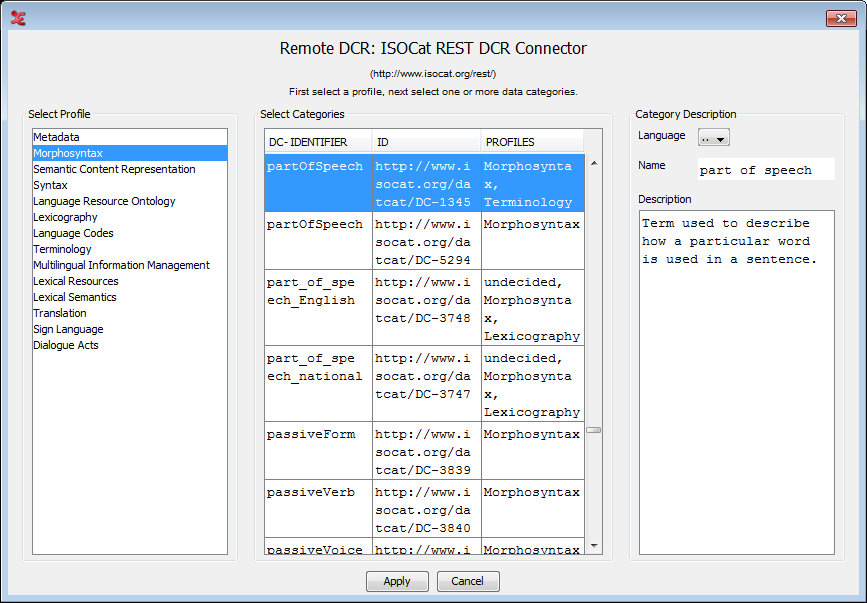Select the Syntax profile

tap(129, 185)
